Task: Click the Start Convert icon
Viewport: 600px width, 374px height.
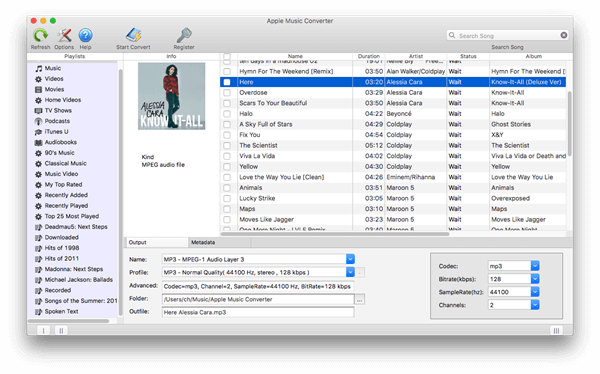Action: pyautogui.click(x=134, y=35)
